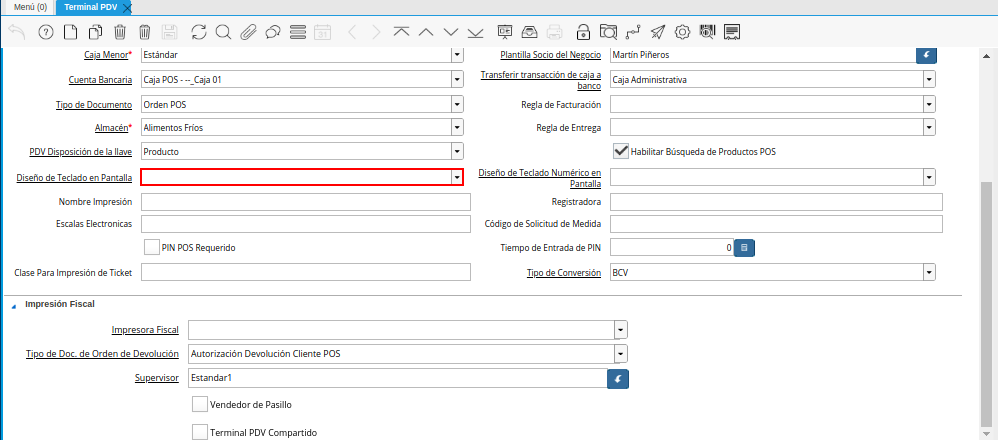Viewport: 998px width, 441px height.
Task: Close the Terminal PDV tab
Action: [127, 8]
